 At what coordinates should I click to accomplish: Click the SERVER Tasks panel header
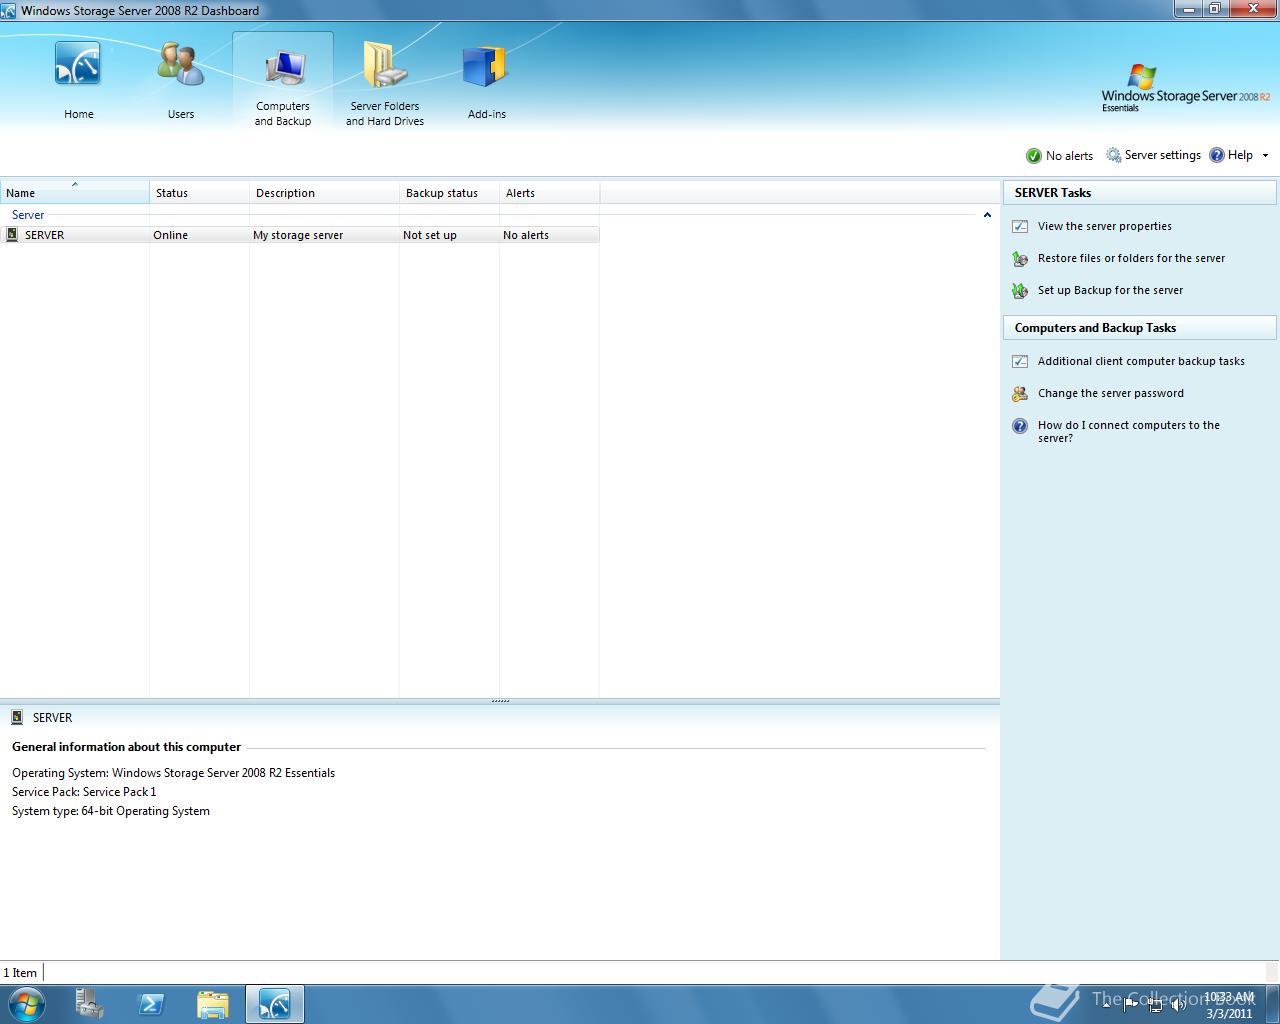point(1140,193)
